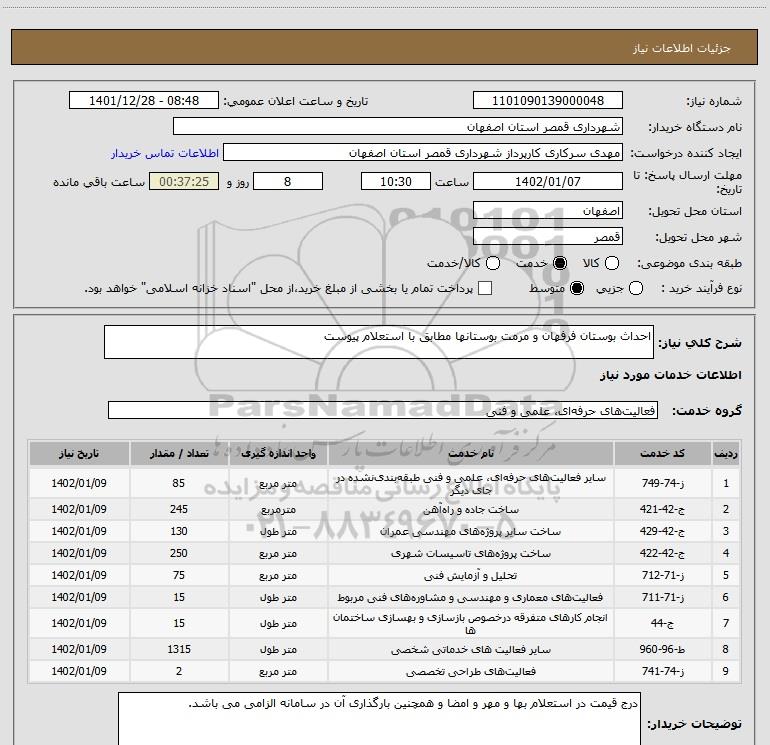The image size is (770, 745).
Task: Click the section heading اطلاعات خدمات مورد نیاز
Action: tap(671, 375)
